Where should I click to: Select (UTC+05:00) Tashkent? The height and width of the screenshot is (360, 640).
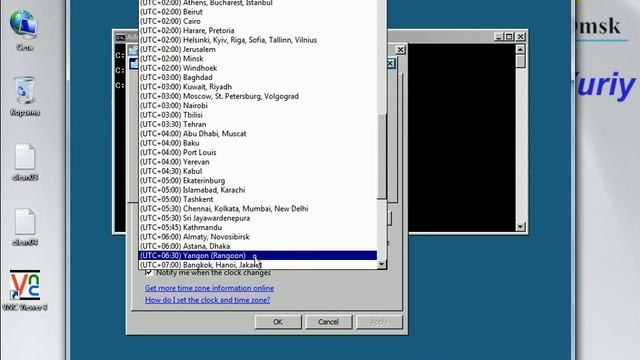[x=258, y=199]
